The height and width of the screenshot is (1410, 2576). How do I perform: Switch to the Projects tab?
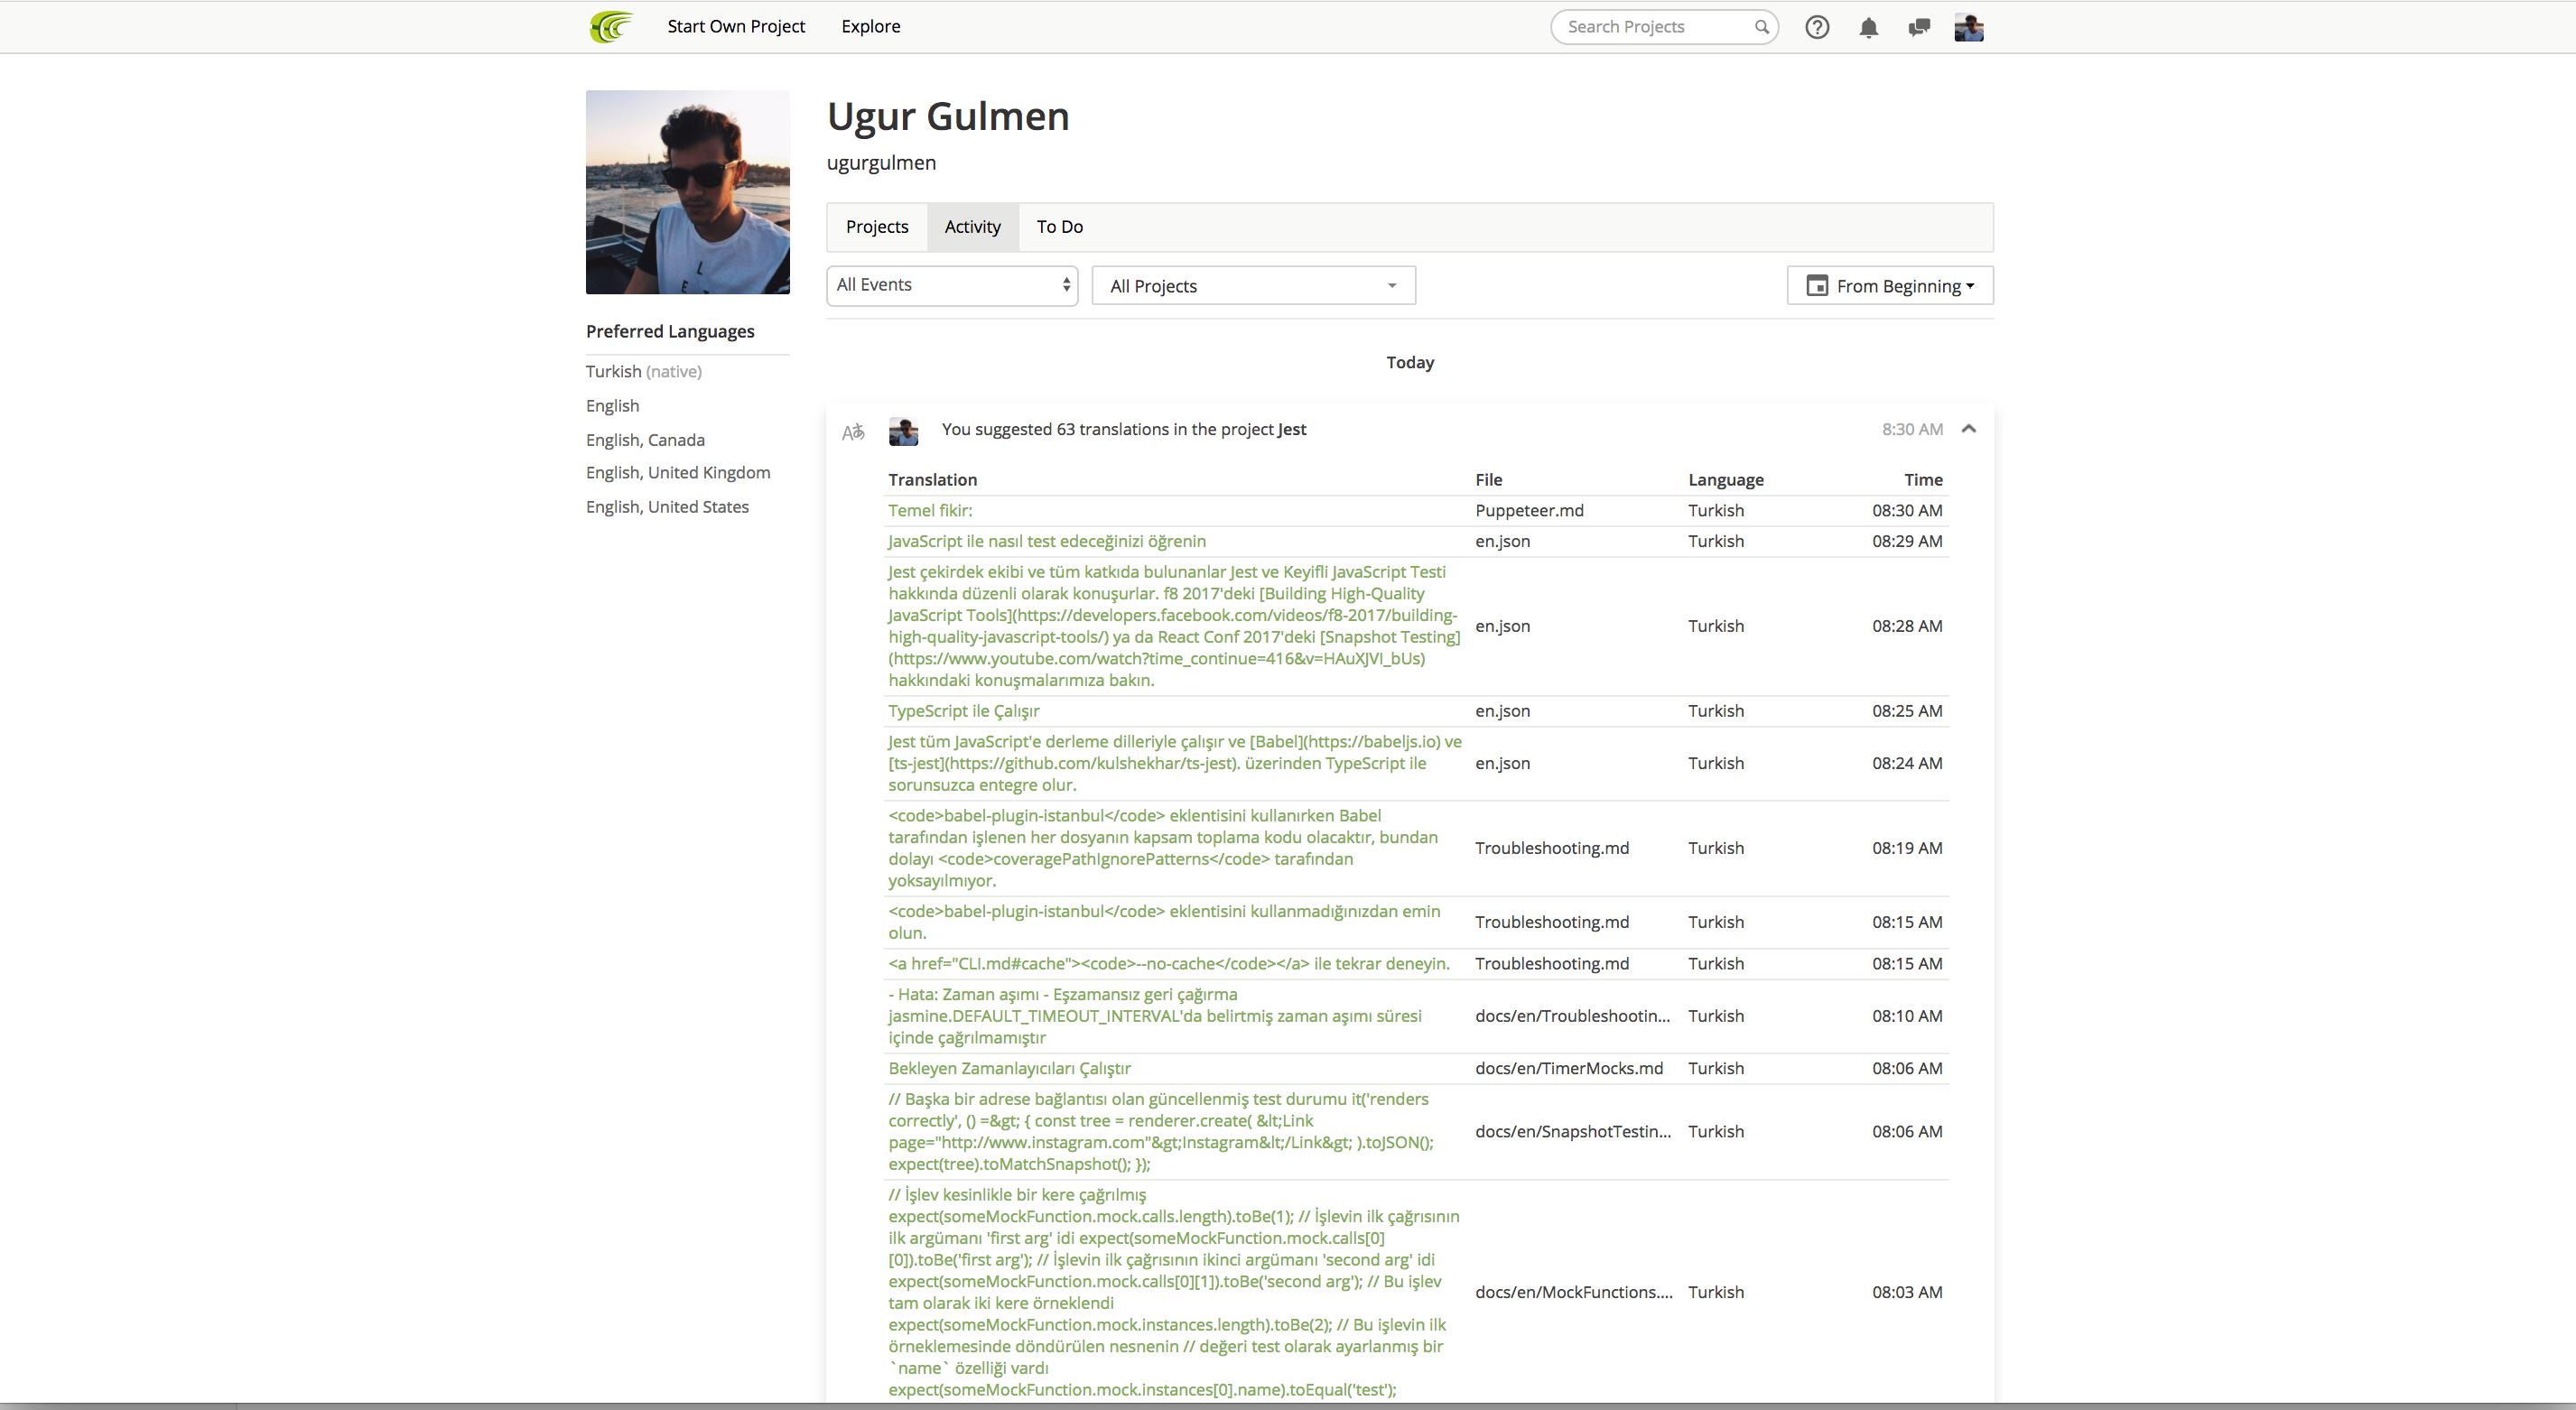tap(877, 227)
